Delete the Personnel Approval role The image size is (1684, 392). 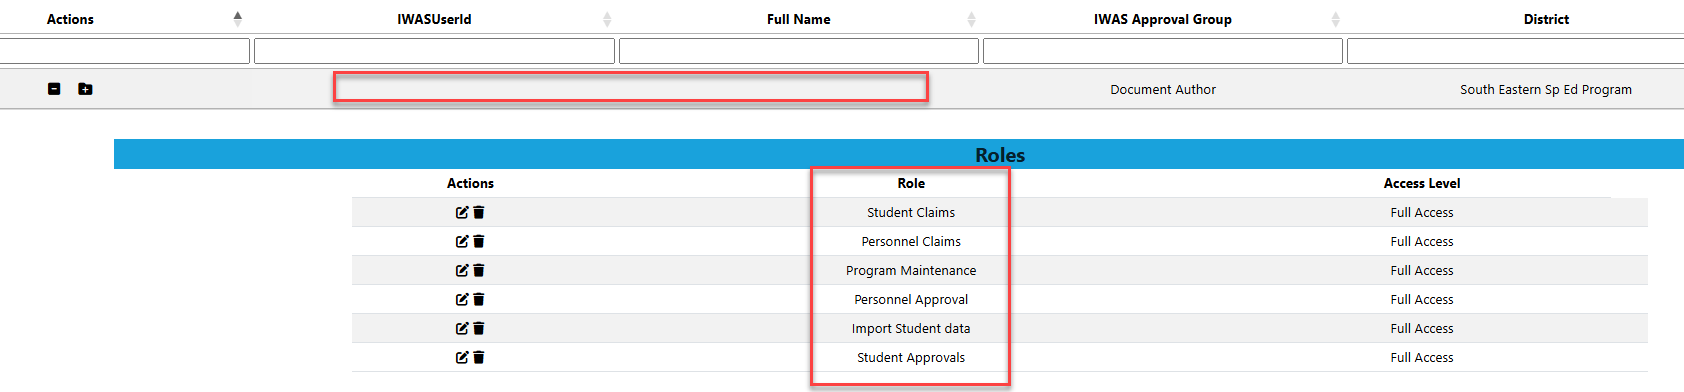click(479, 299)
